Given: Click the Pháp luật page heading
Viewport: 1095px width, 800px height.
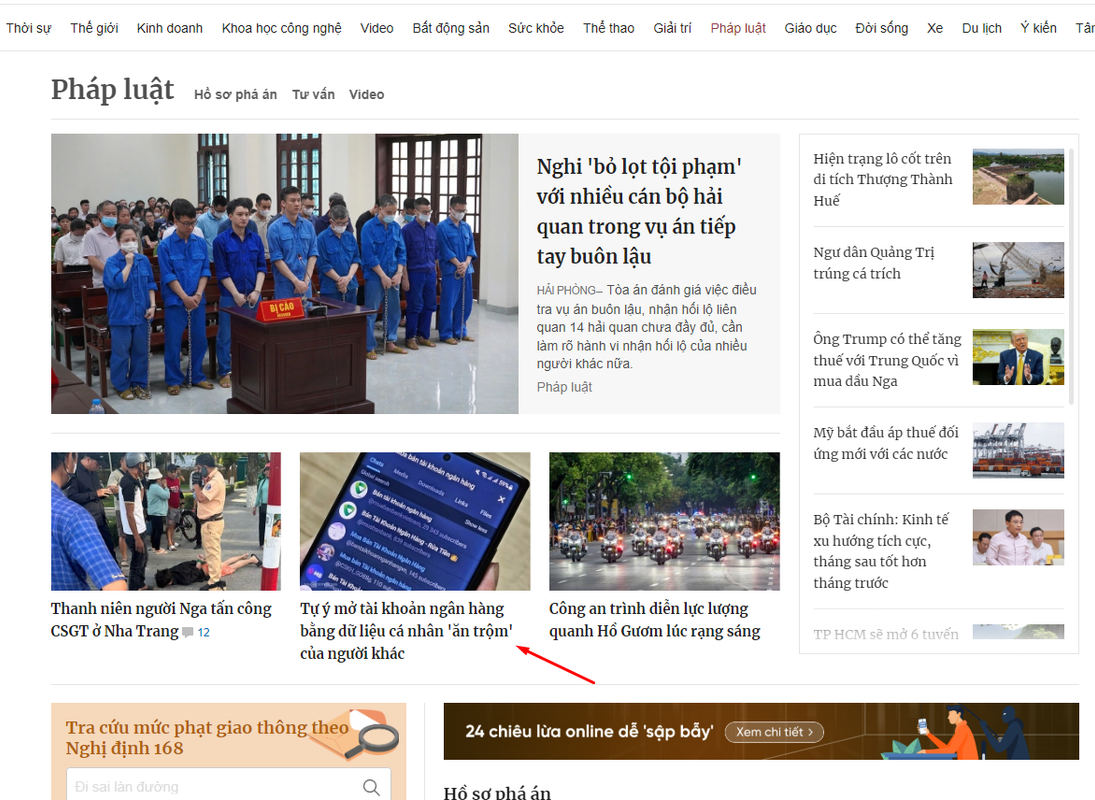Looking at the screenshot, I should point(113,91).
